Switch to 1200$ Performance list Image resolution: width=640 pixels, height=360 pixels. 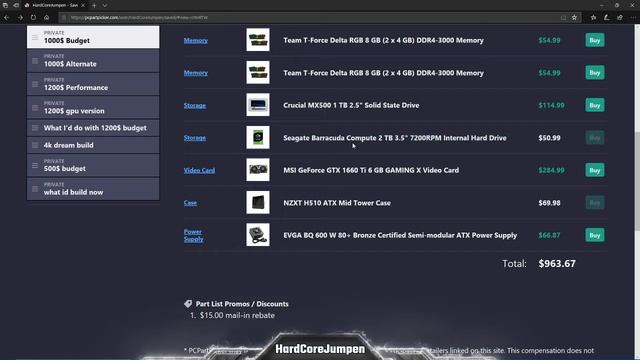93,84
